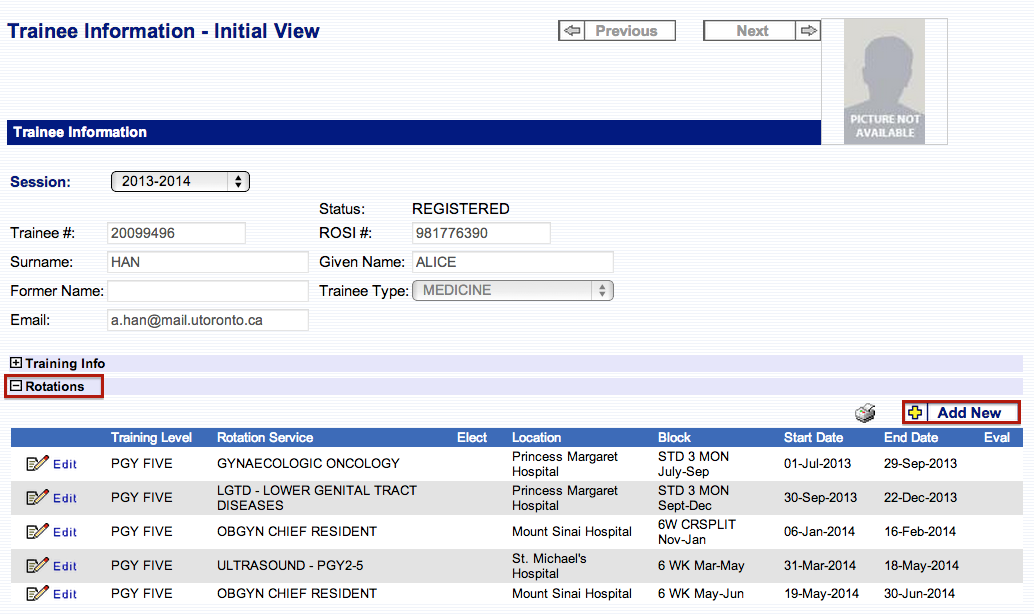The image size is (1034, 616).
Task: Click pencil icon for 06-Jan-2014 Chief Resident row
Action: [38, 531]
